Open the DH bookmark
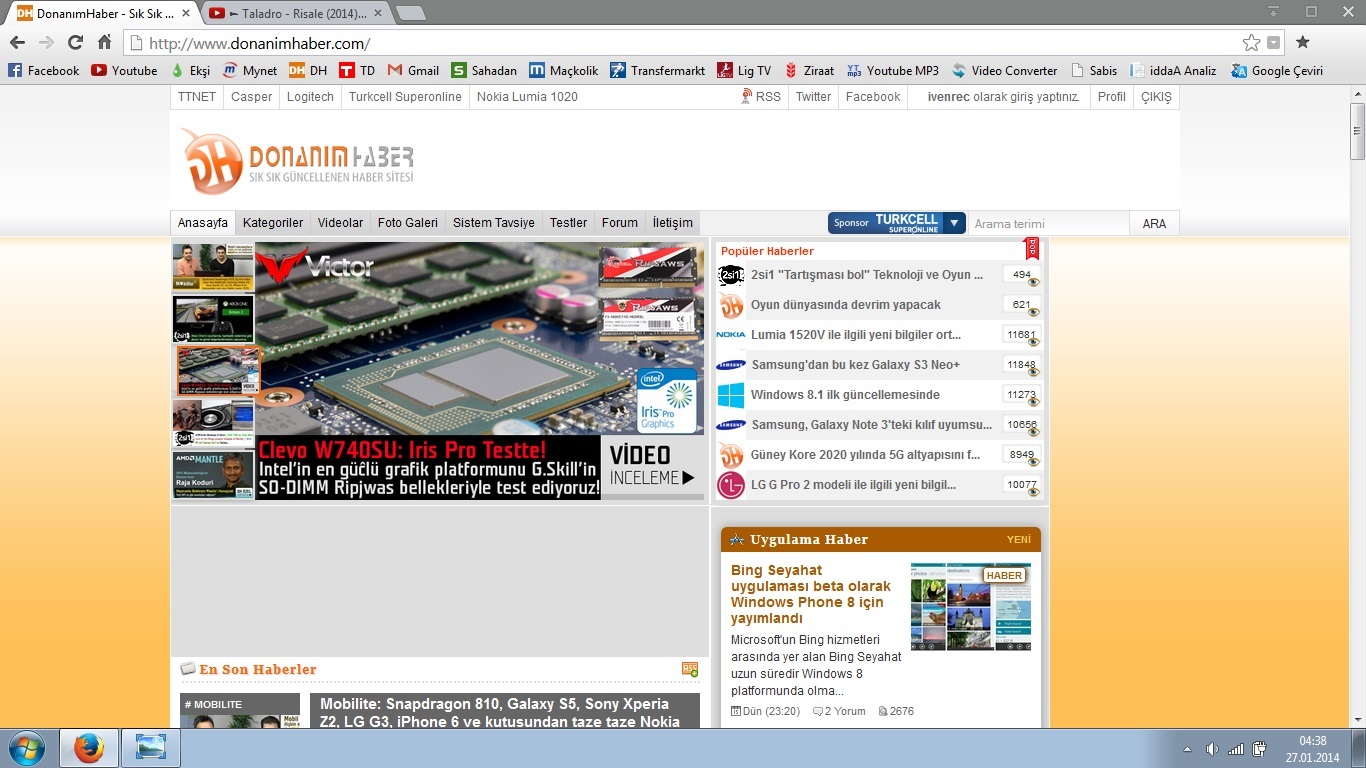Screen dimensions: 1366x768 [308, 71]
